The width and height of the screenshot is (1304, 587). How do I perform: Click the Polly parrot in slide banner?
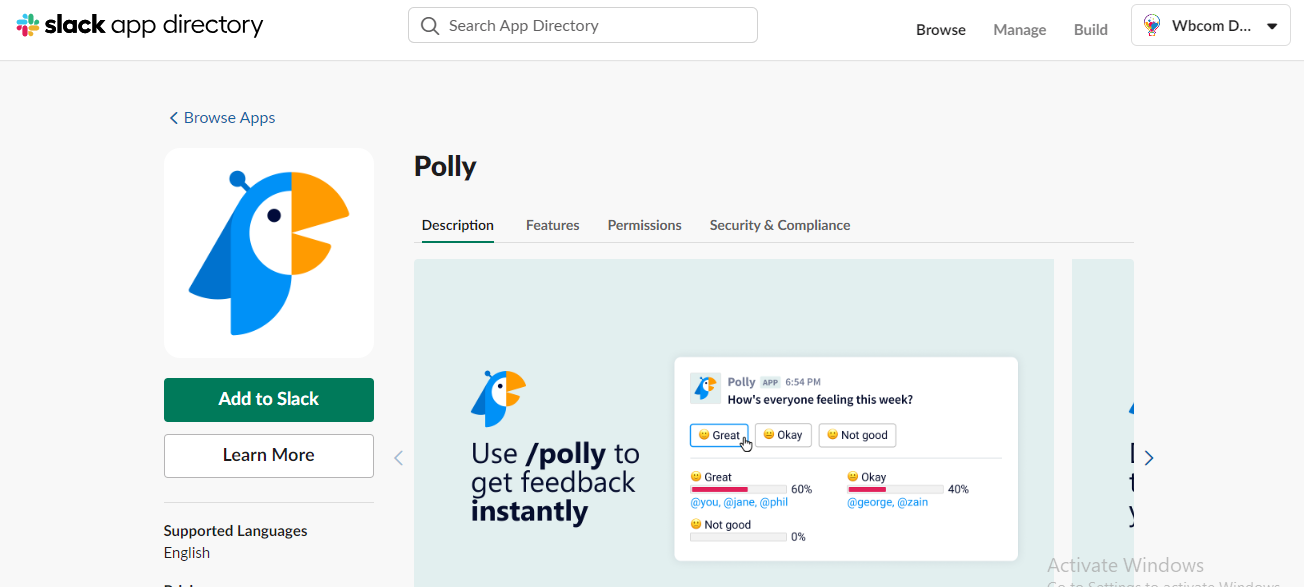coord(498,398)
